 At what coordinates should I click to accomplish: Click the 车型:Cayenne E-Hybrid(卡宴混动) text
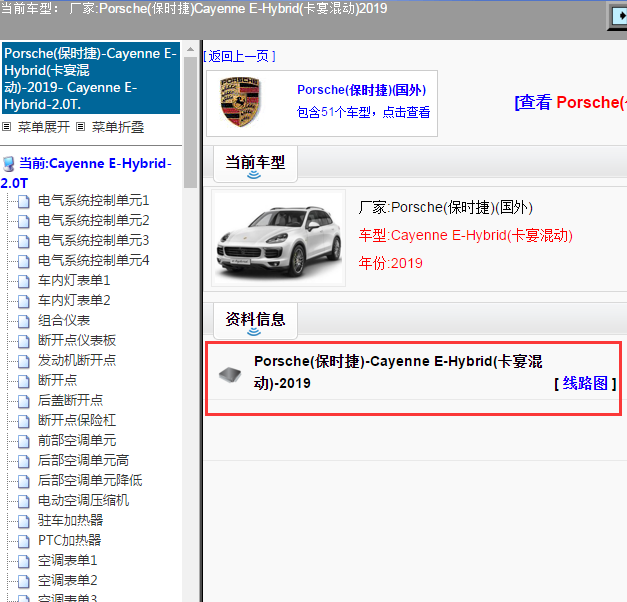(x=465, y=235)
